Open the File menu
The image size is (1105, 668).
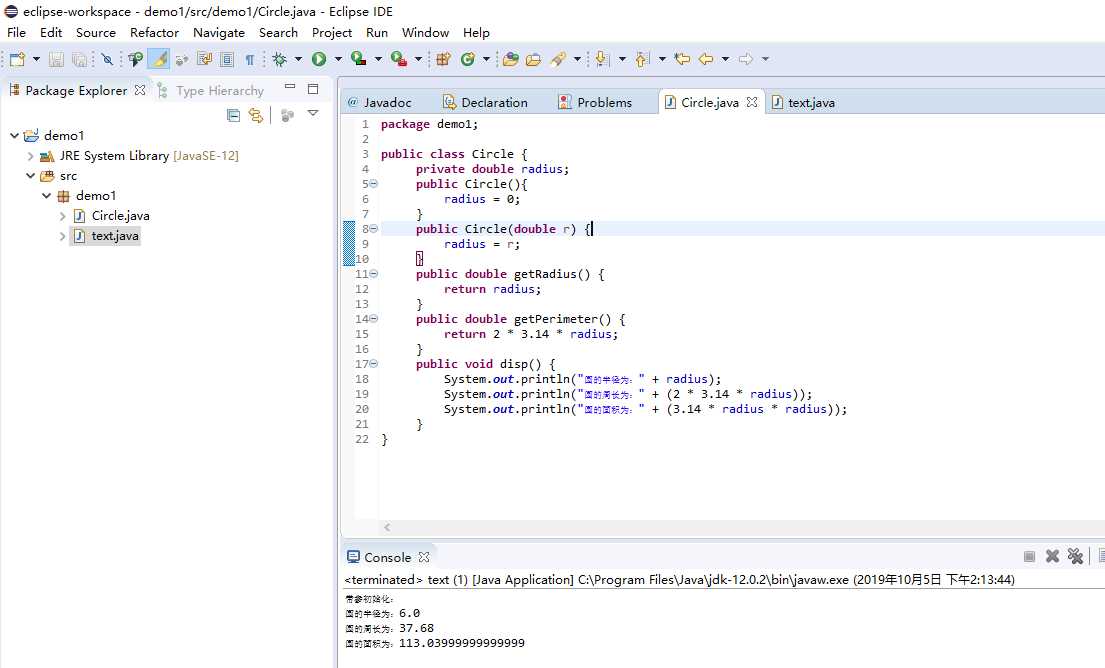click(16, 32)
